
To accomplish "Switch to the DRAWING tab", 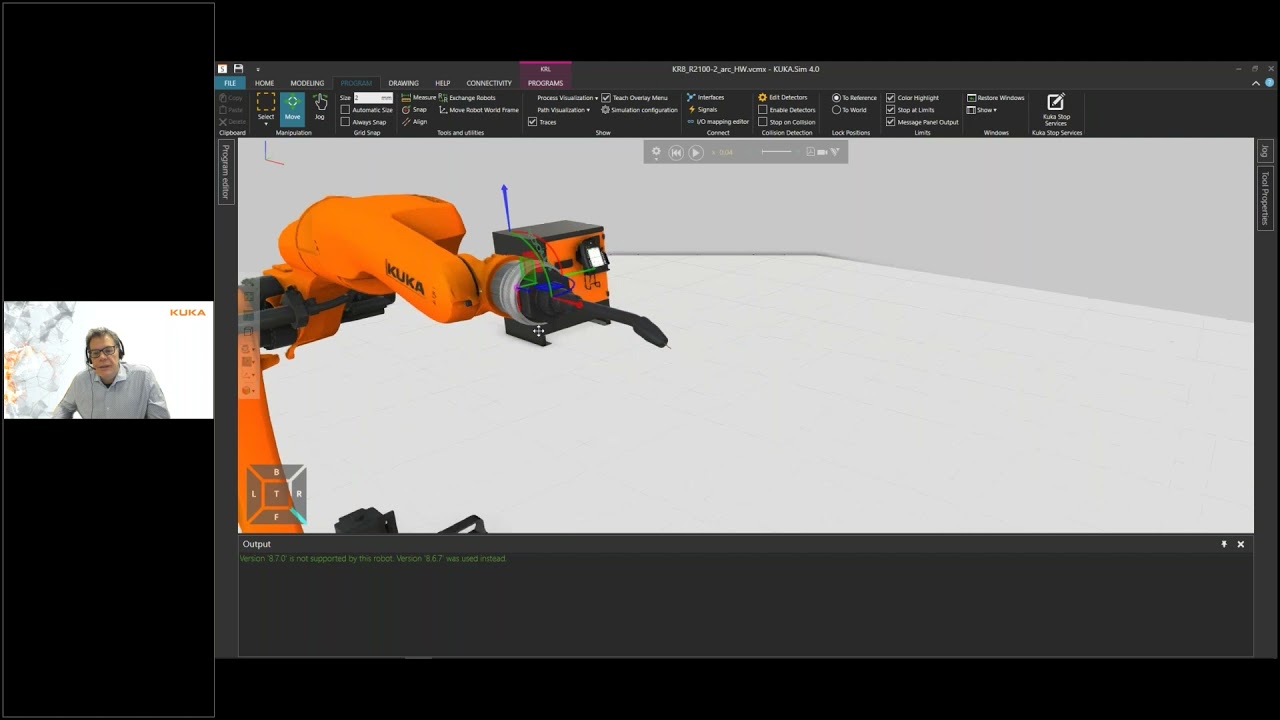I will [403, 83].
